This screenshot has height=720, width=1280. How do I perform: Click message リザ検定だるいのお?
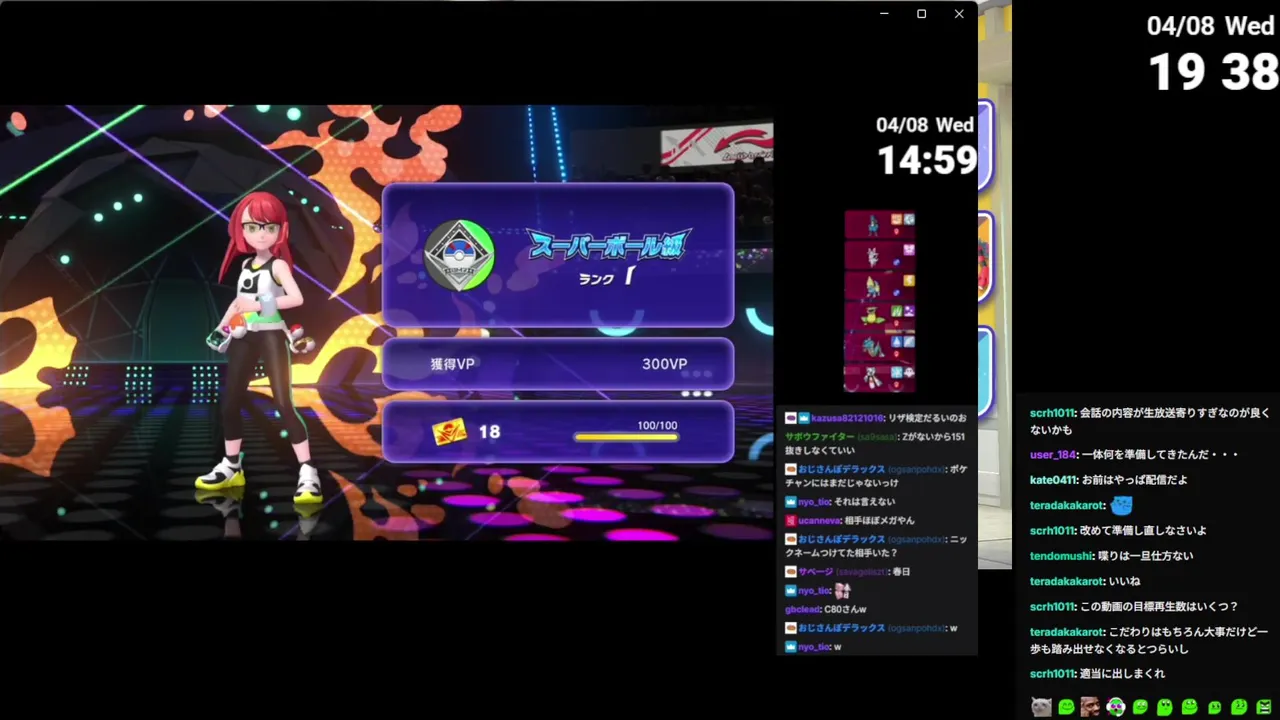pyautogui.click(x=928, y=418)
